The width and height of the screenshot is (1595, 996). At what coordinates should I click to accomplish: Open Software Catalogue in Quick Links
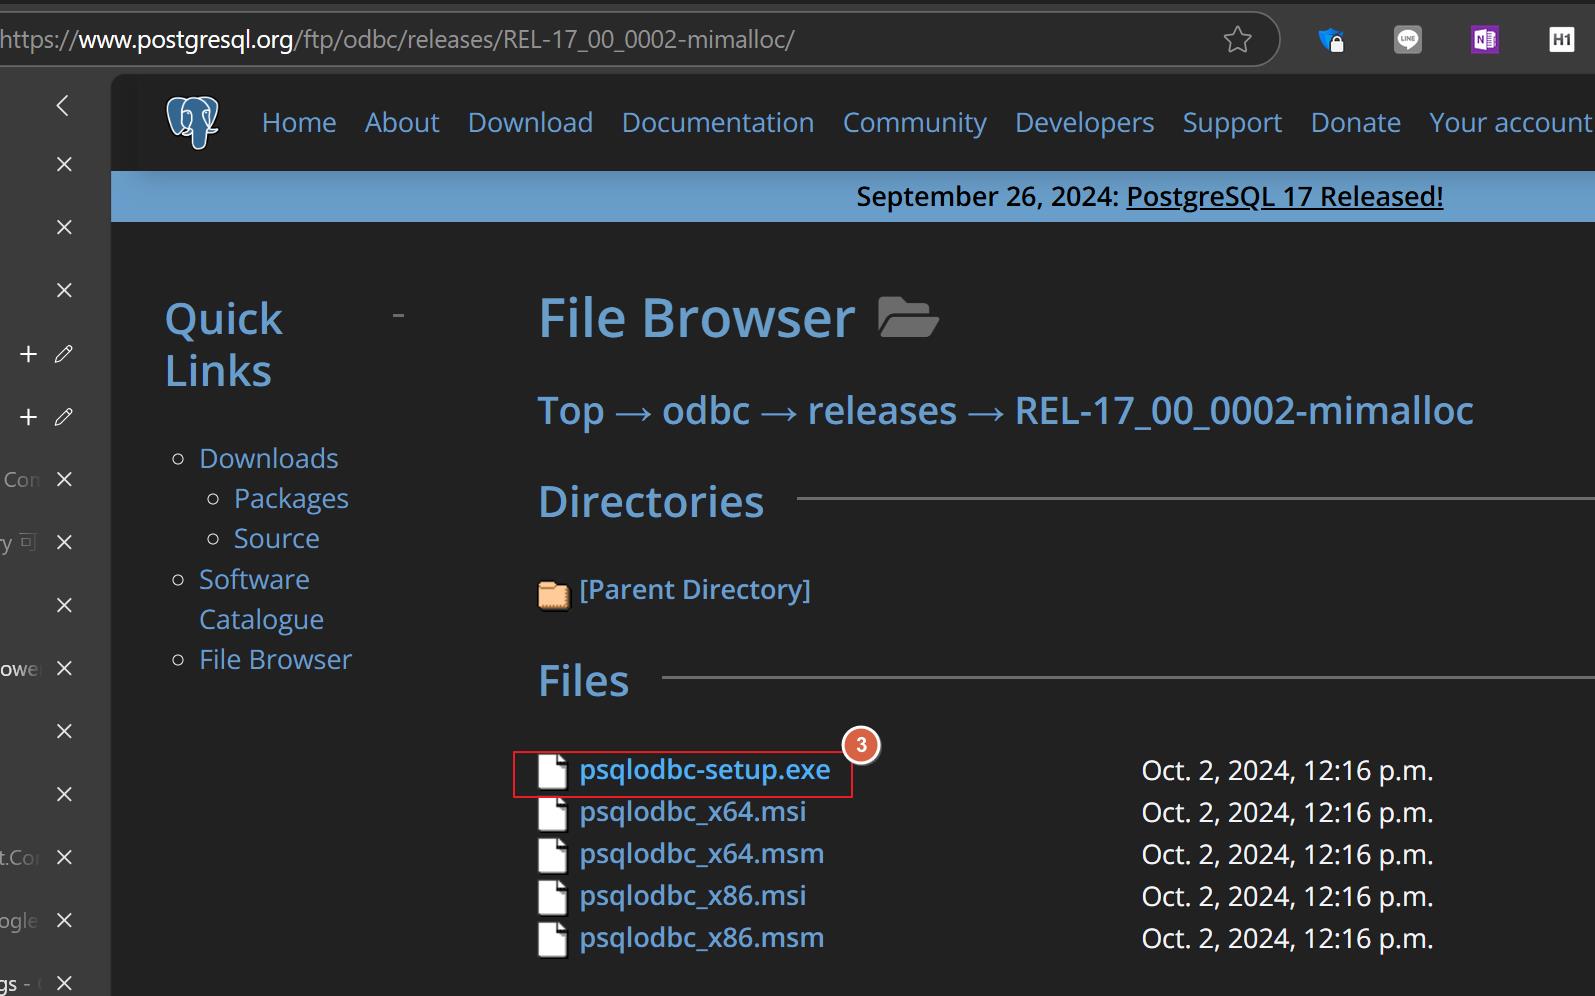261,599
